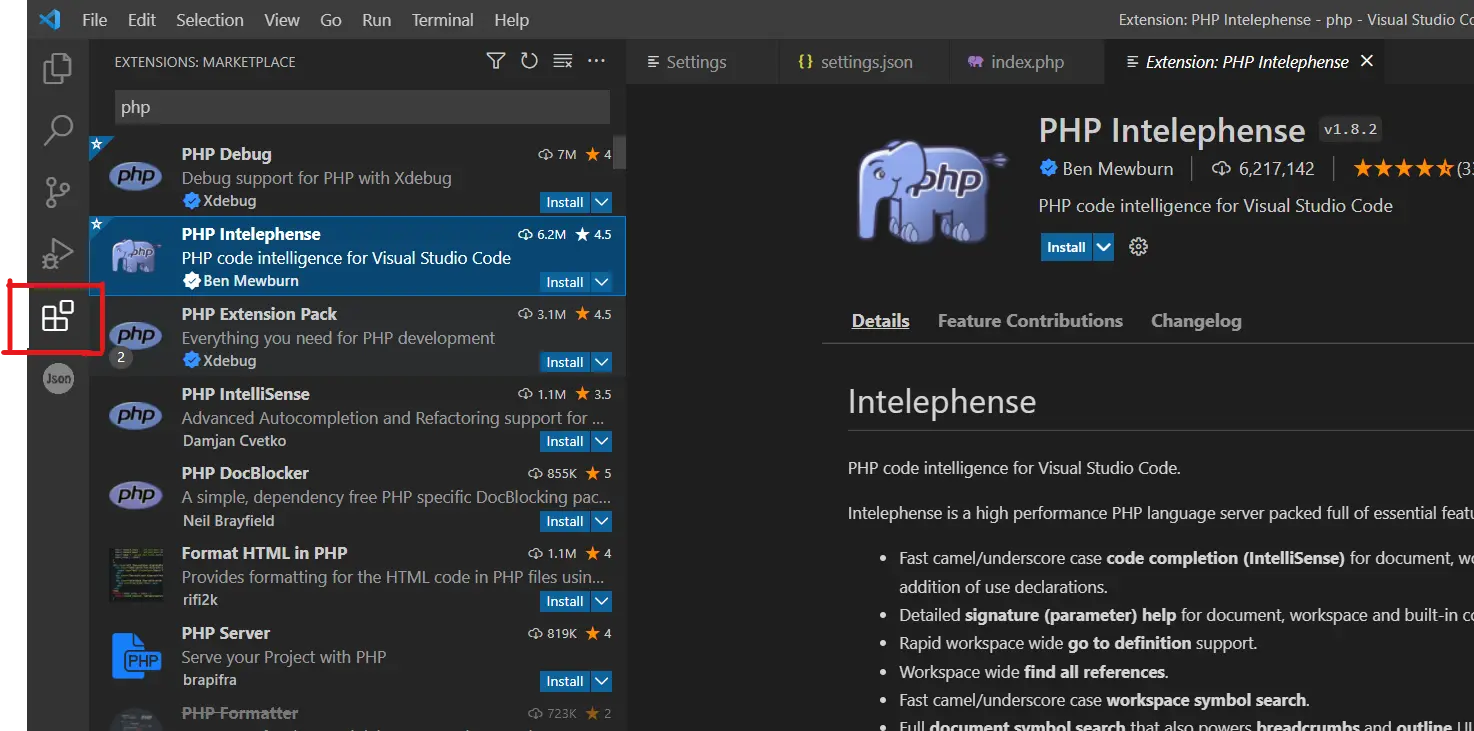Open the Extensions view icon
The height and width of the screenshot is (731, 1474).
(x=58, y=316)
